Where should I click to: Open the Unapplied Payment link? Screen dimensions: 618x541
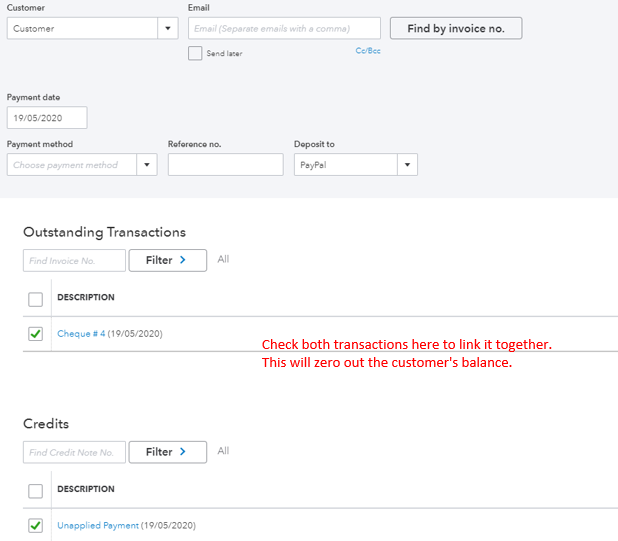click(x=98, y=525)
